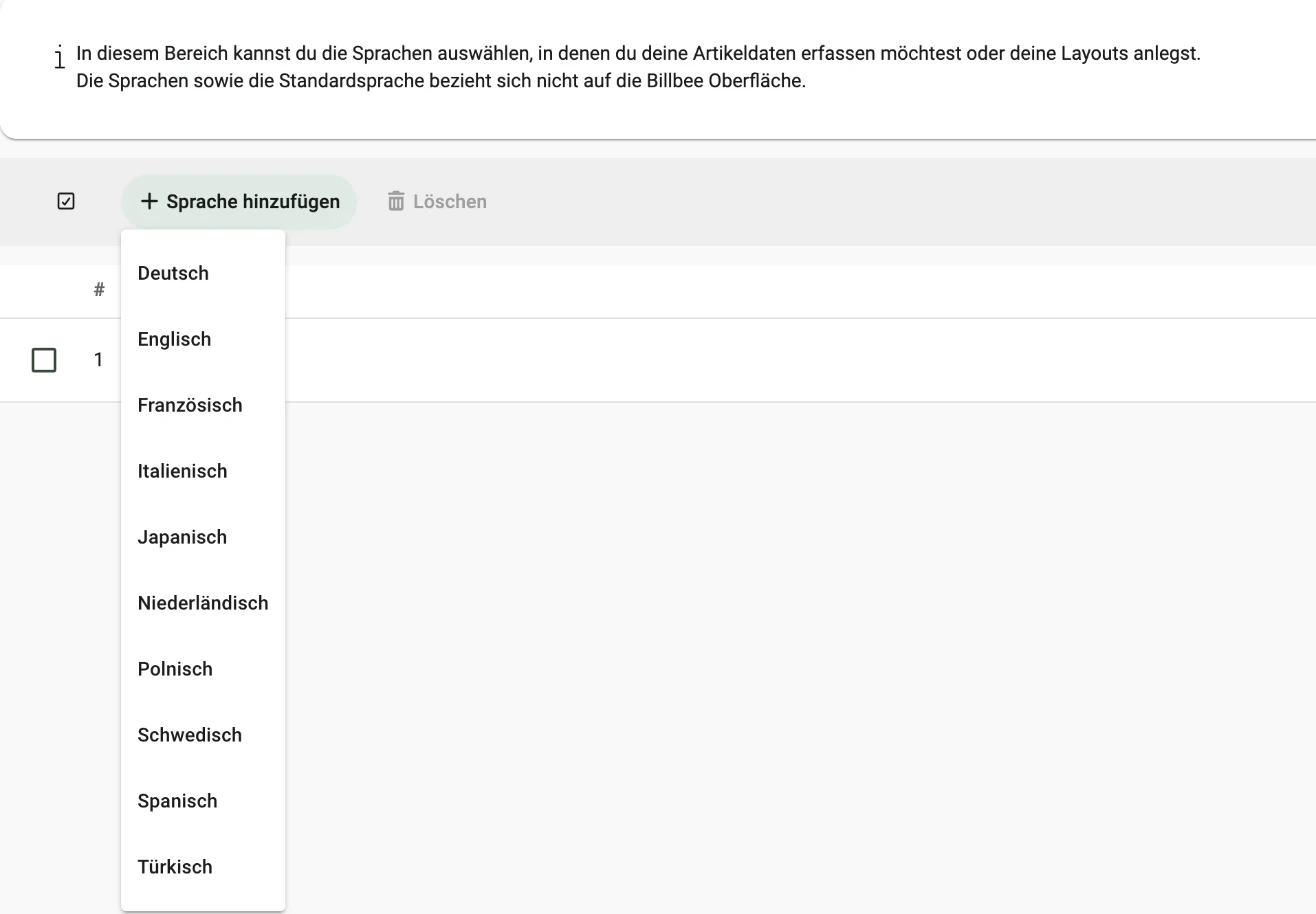Tick the checkbox for row 1

point(44,360)
